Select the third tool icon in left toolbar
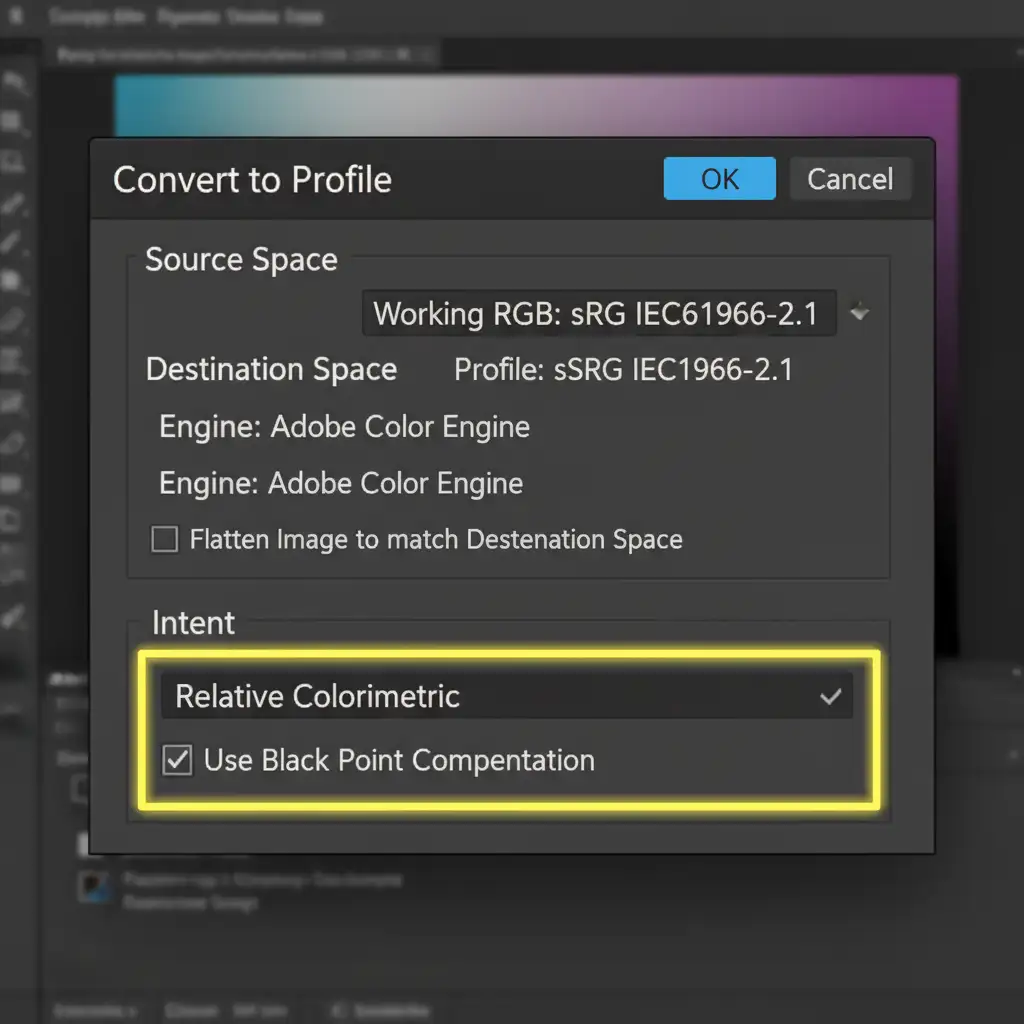 pos(14,160)
